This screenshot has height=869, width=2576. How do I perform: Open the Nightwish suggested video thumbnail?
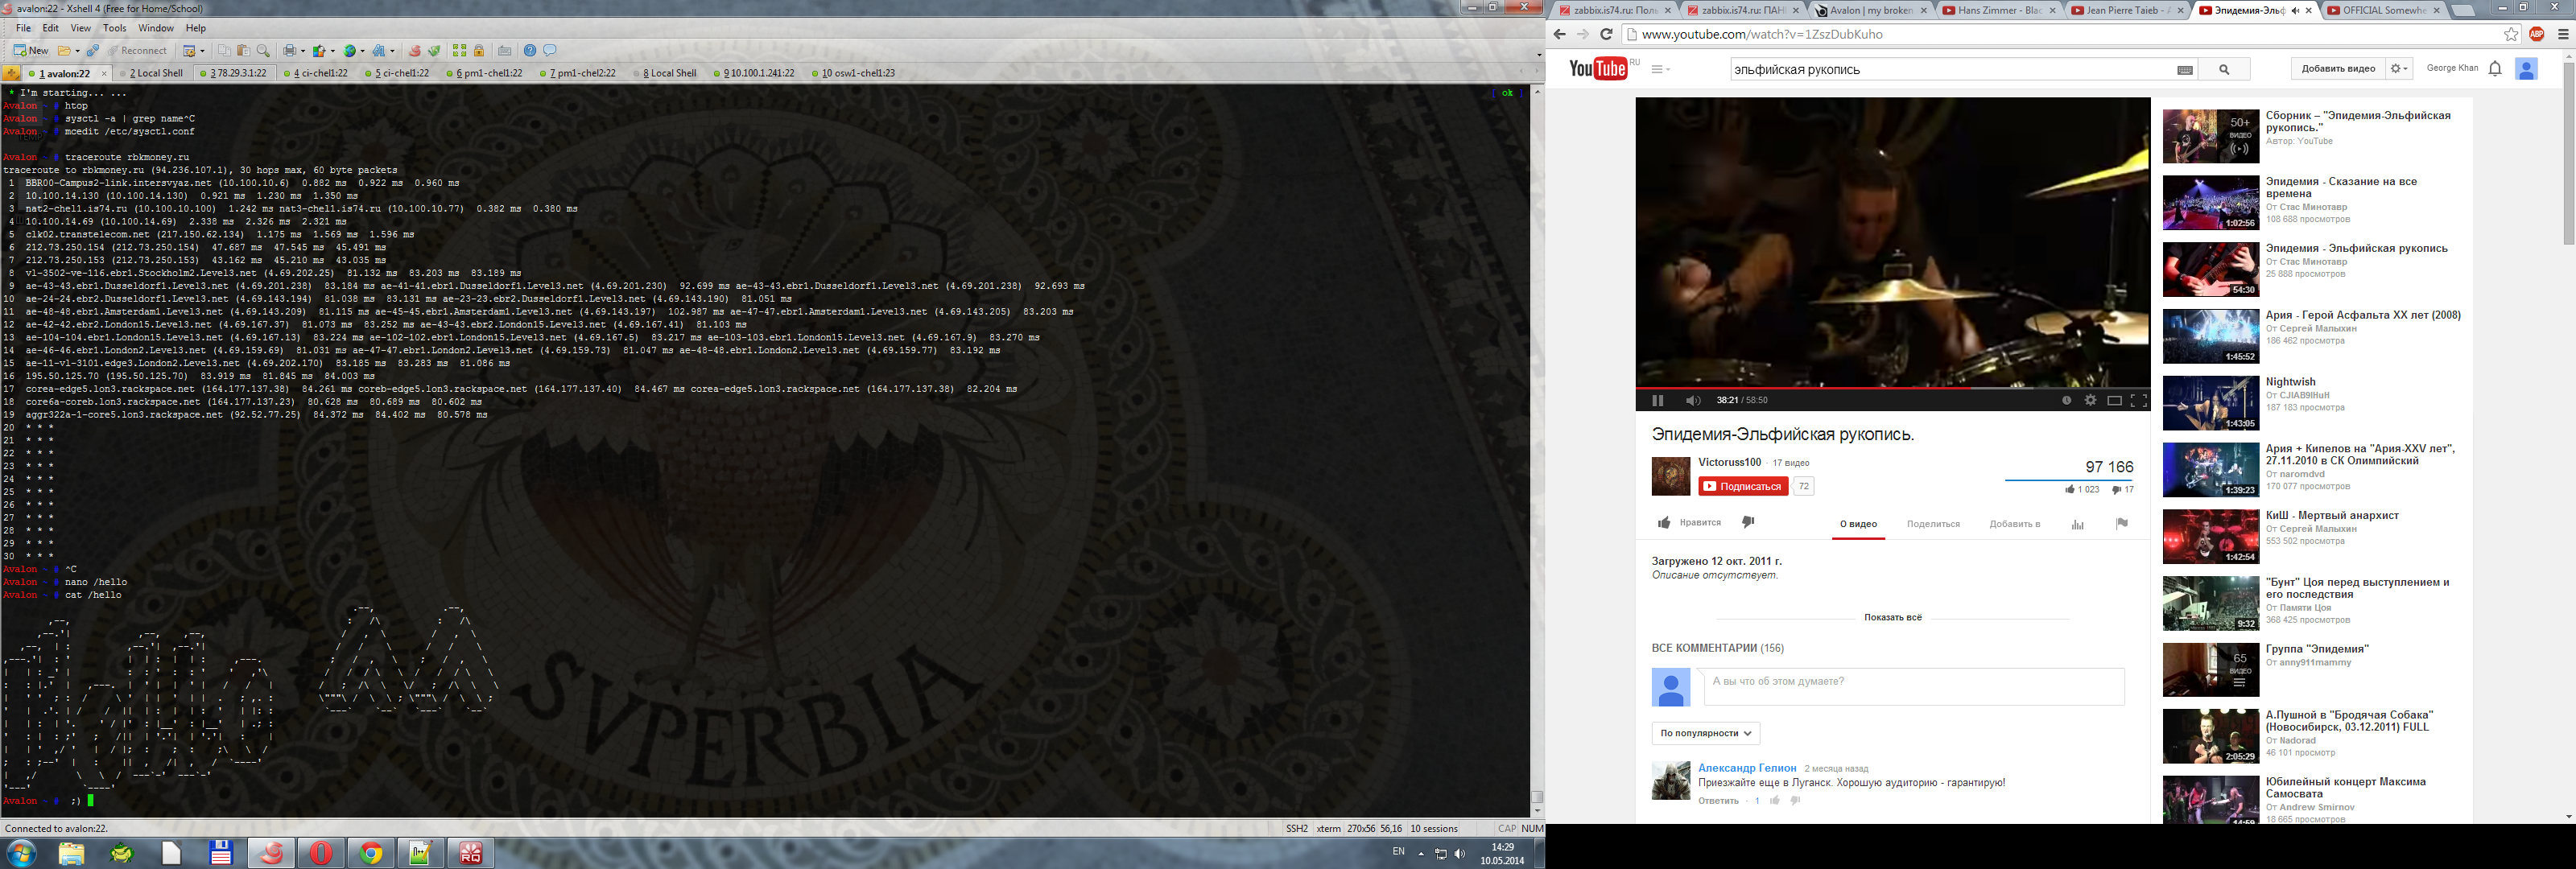2210,403
